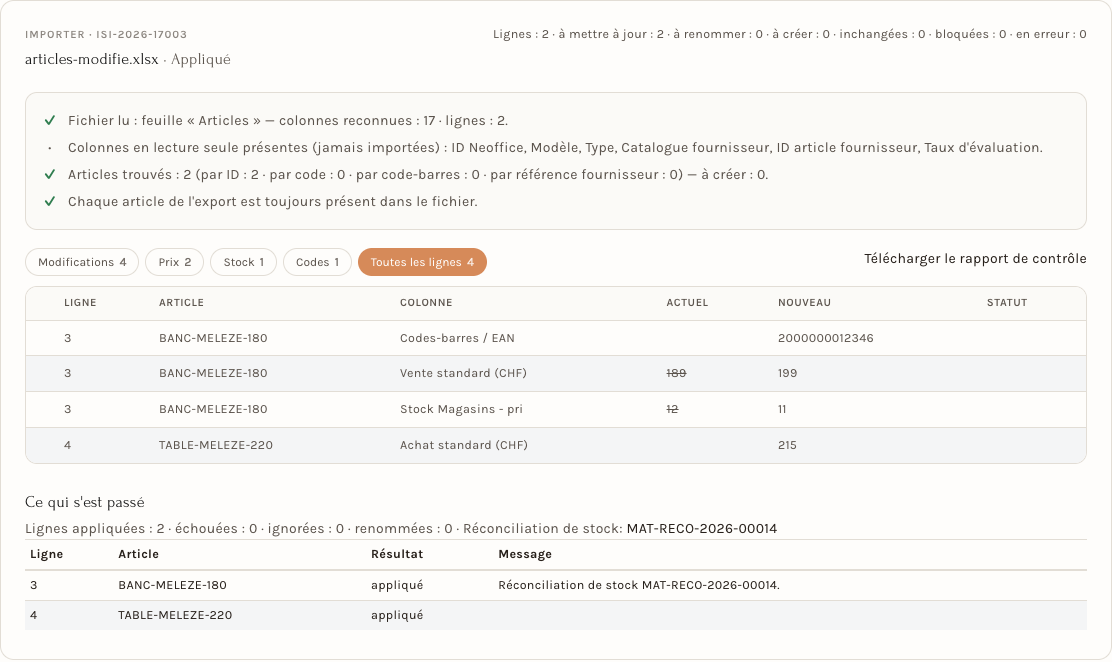This screenshot has width=1112, height=662.
Task: Click TABLE-MELEZE-220 in the modifications table
Action: pyautogui.click(x=216, y=446)
